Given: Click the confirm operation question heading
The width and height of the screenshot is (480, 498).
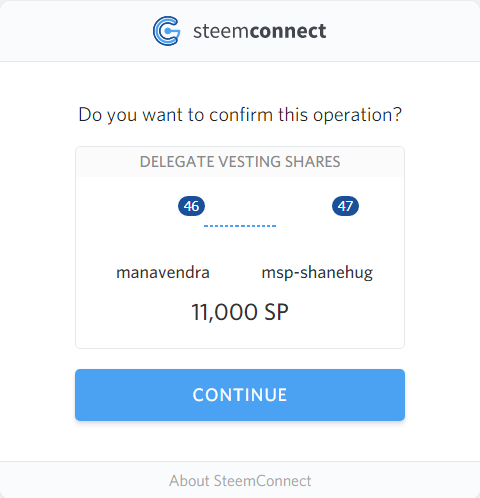Looking at the screenshot, I should (240, 115).
